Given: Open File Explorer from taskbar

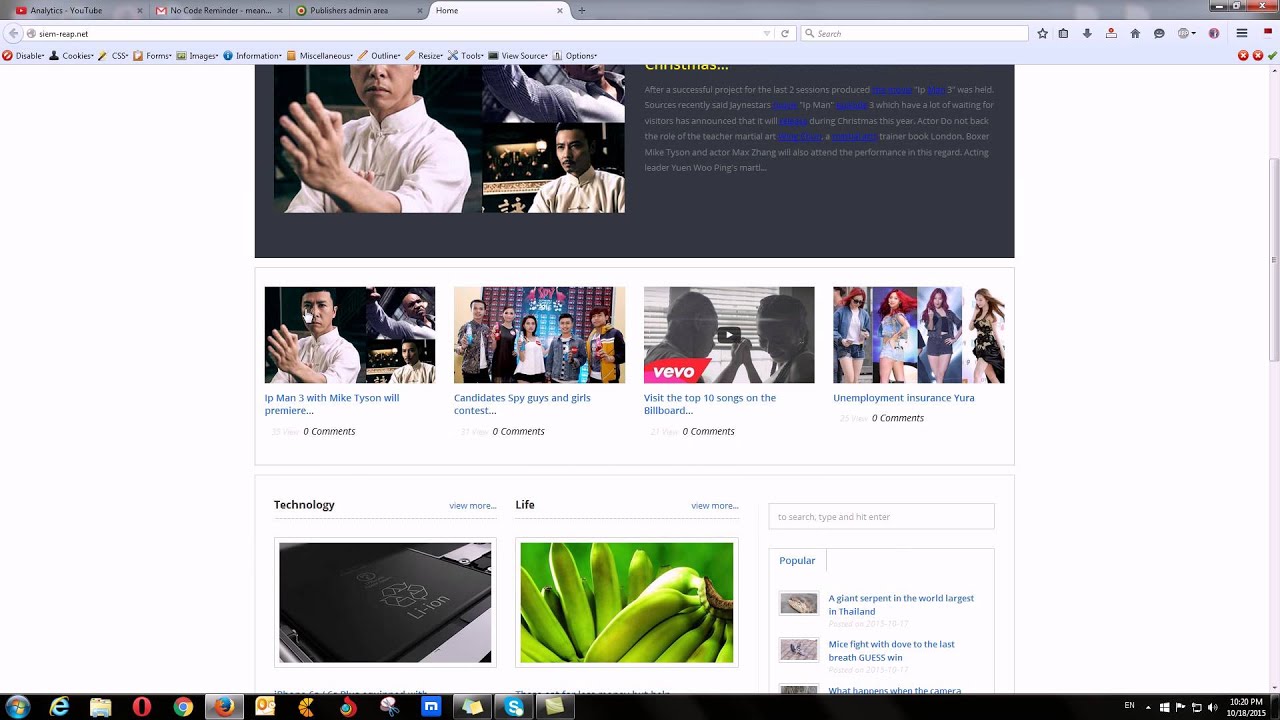Looking at the screenshot, I should point(101,707).
